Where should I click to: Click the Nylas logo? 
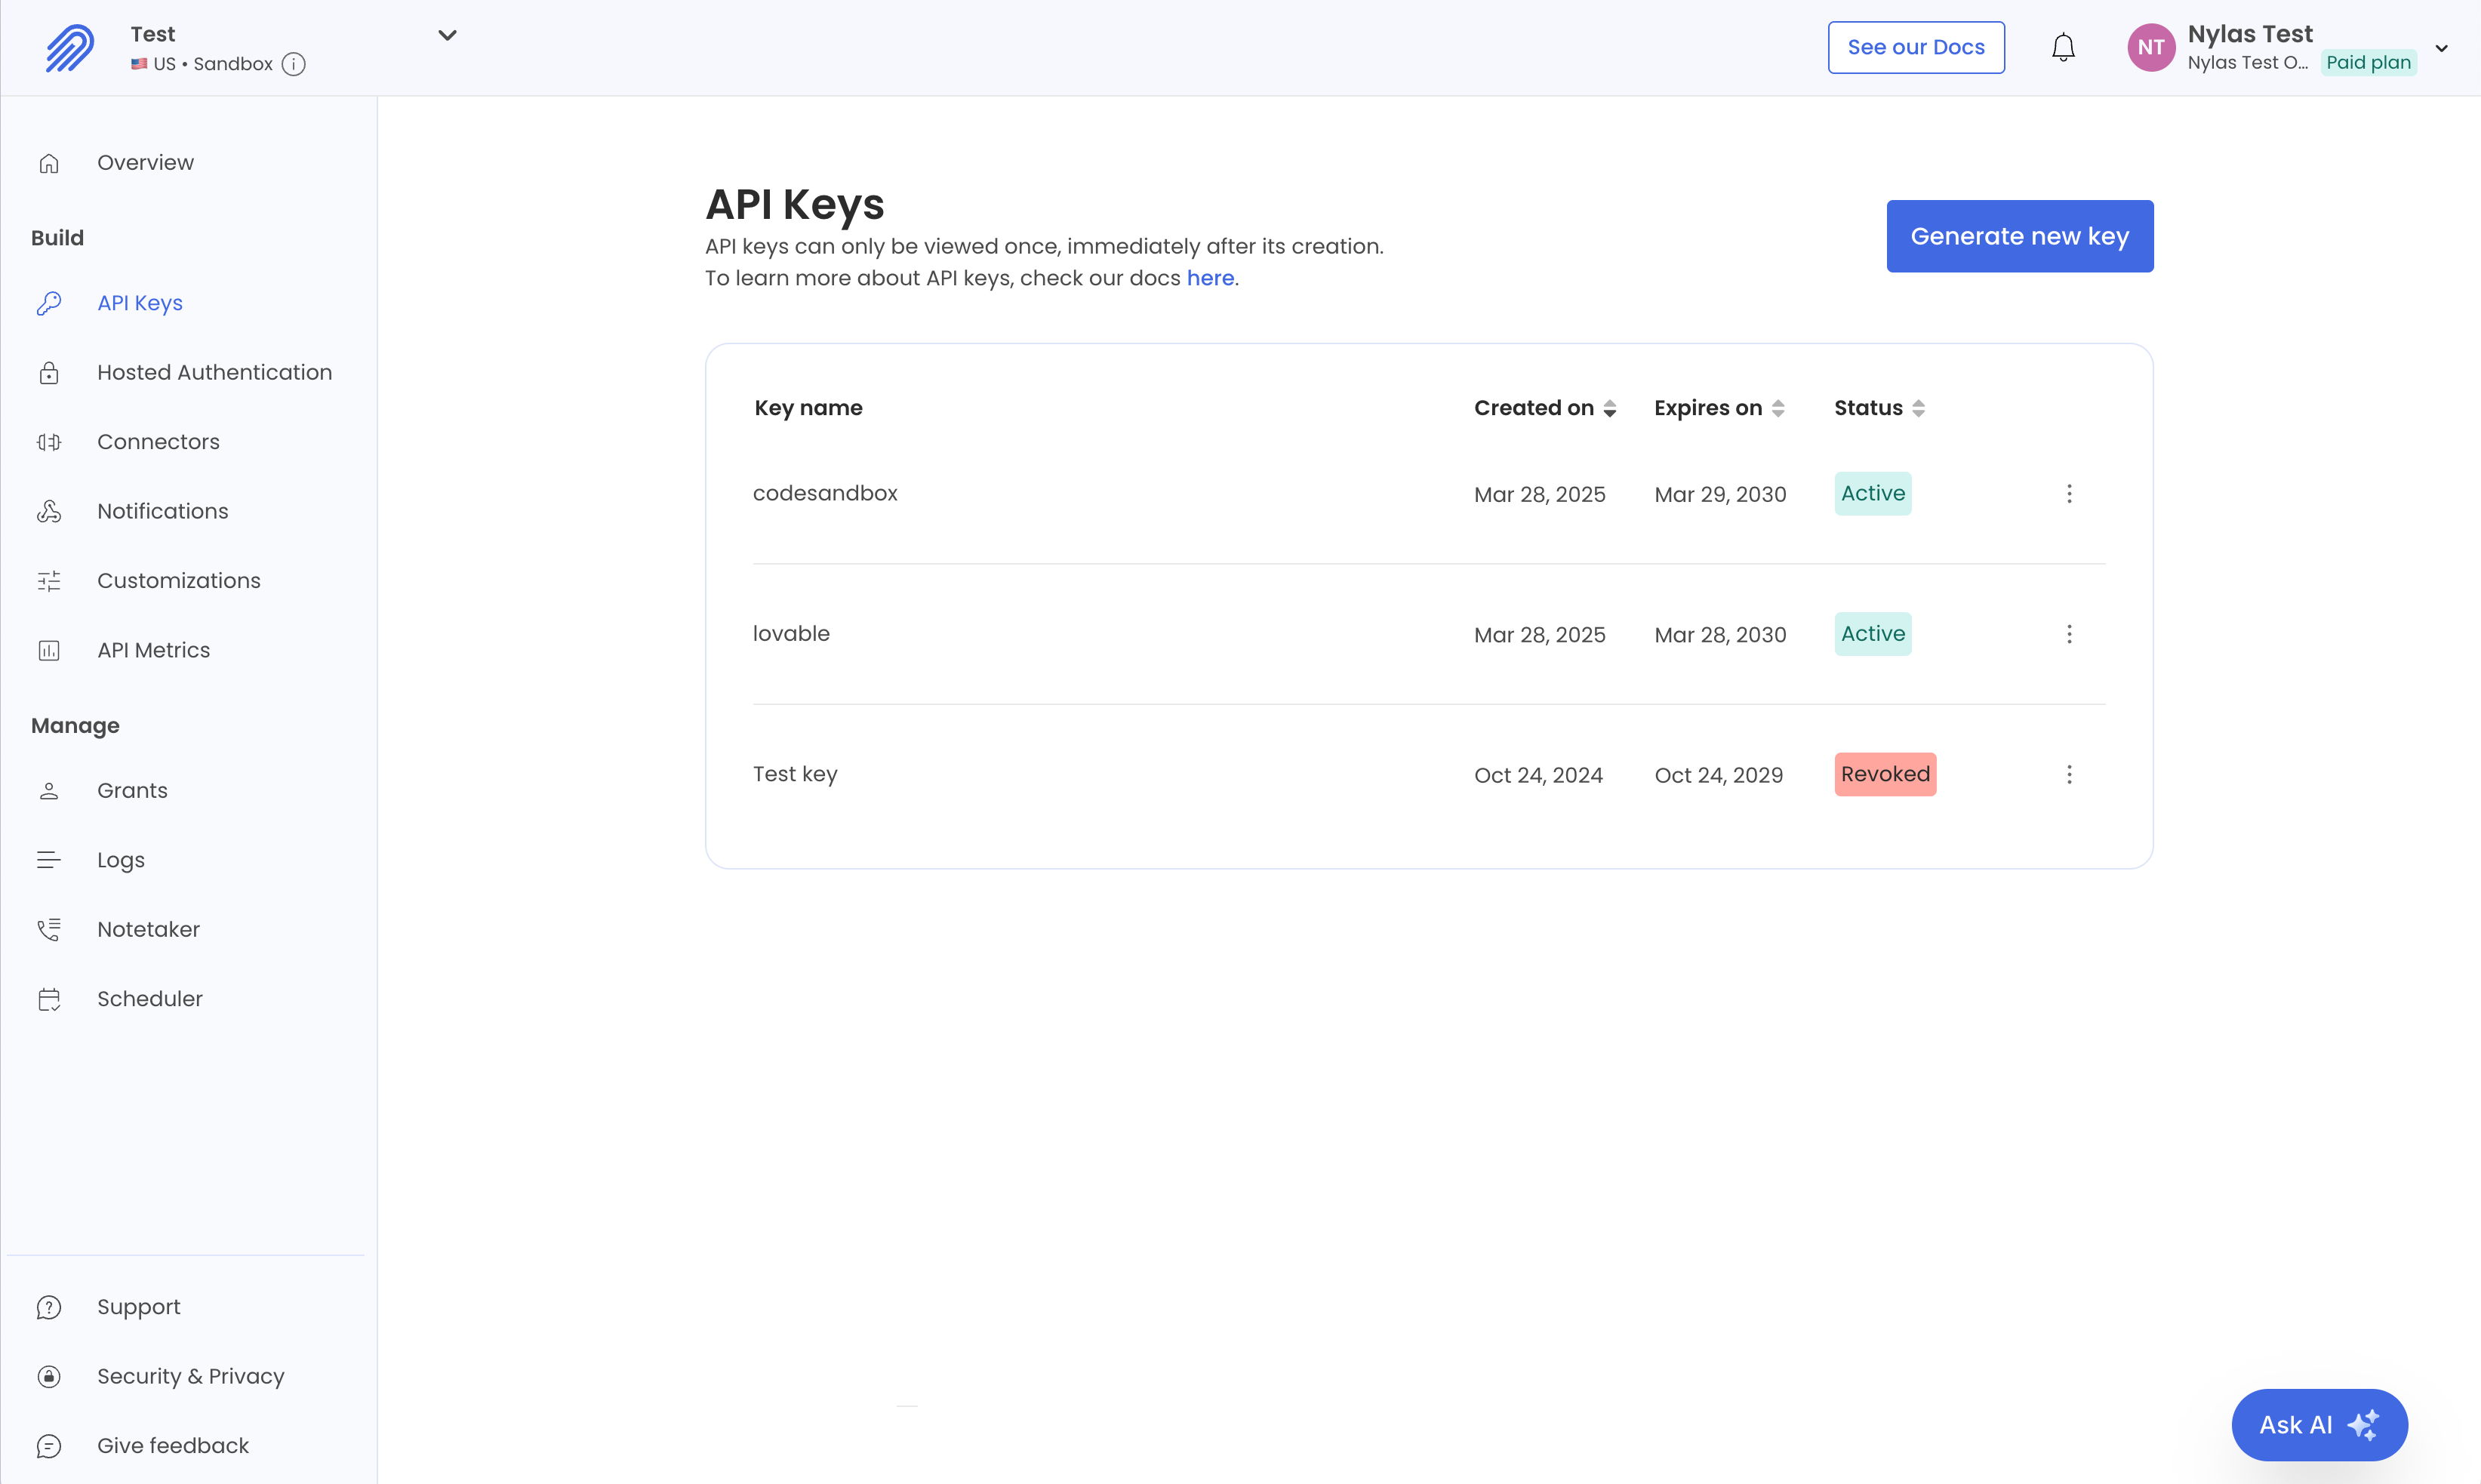pos(69,47)
